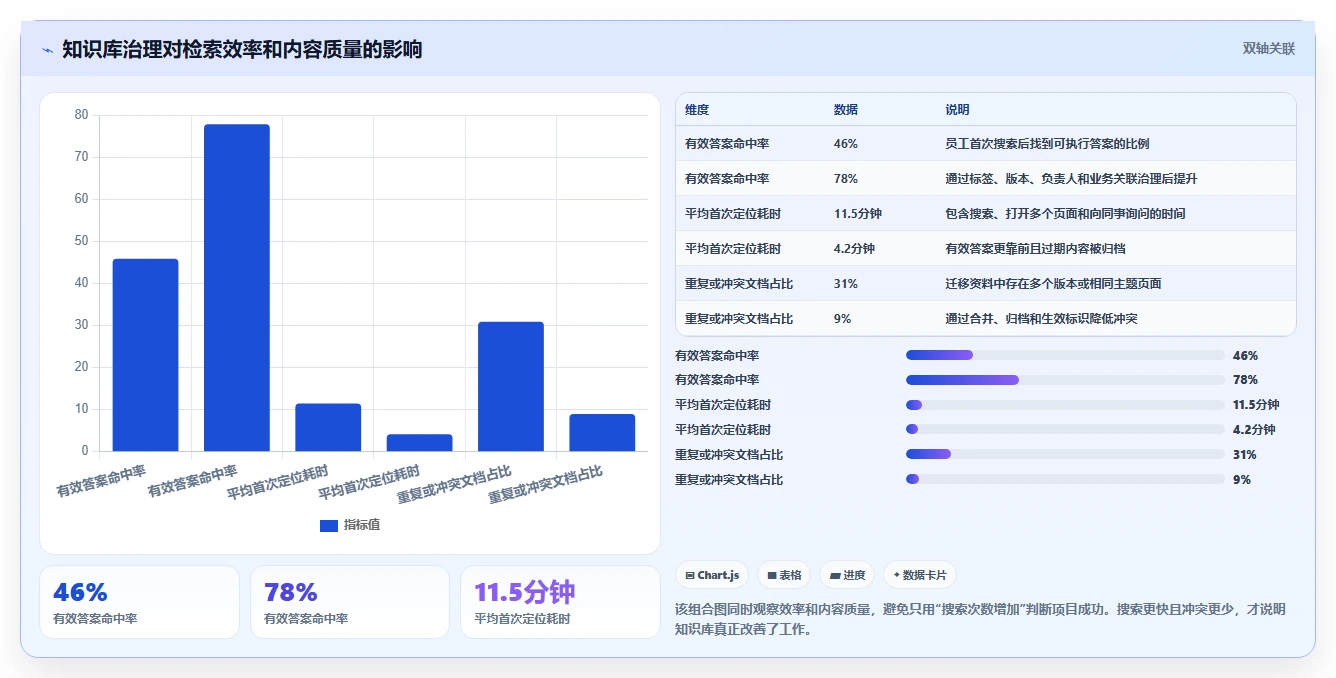Click the table cell 4.2分钟
Viewport: 1336px width, 678px height.
(x=854, y=249)
